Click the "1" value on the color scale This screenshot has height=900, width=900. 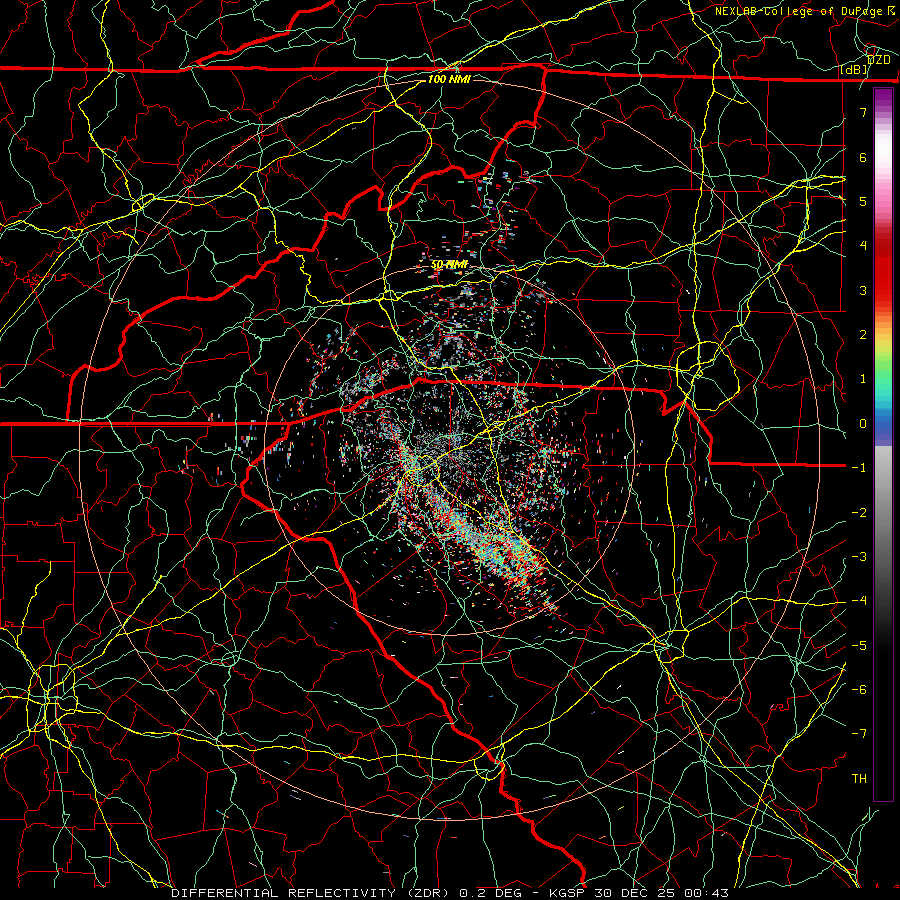[x=863, y=379]
